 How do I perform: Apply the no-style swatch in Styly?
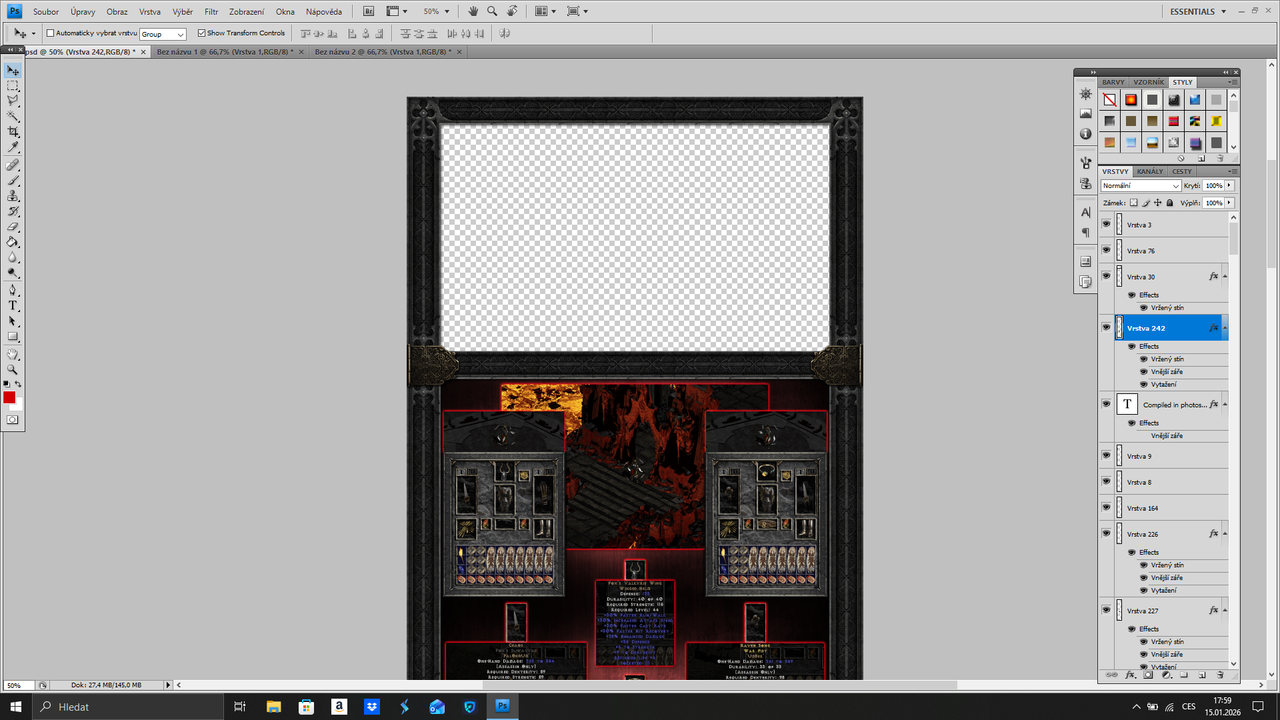click(x=1109, y=100)
